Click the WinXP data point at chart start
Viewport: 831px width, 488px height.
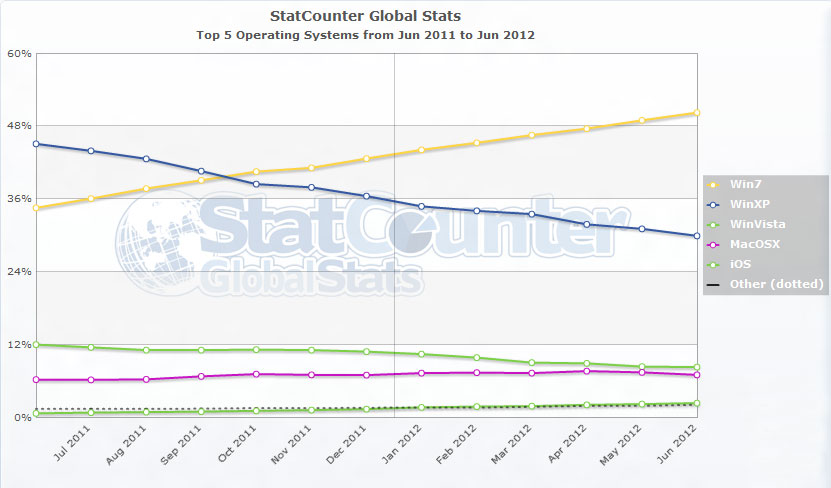point(36,144)
